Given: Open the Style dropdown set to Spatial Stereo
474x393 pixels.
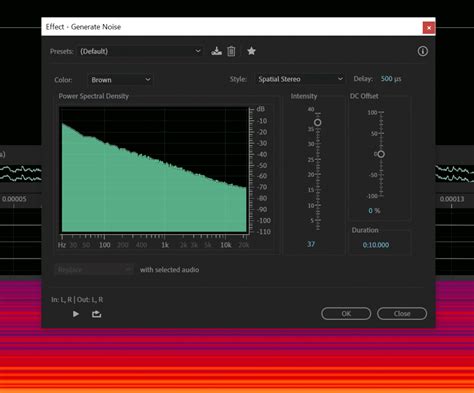Looking at the screenshot, I should [300, 79].
